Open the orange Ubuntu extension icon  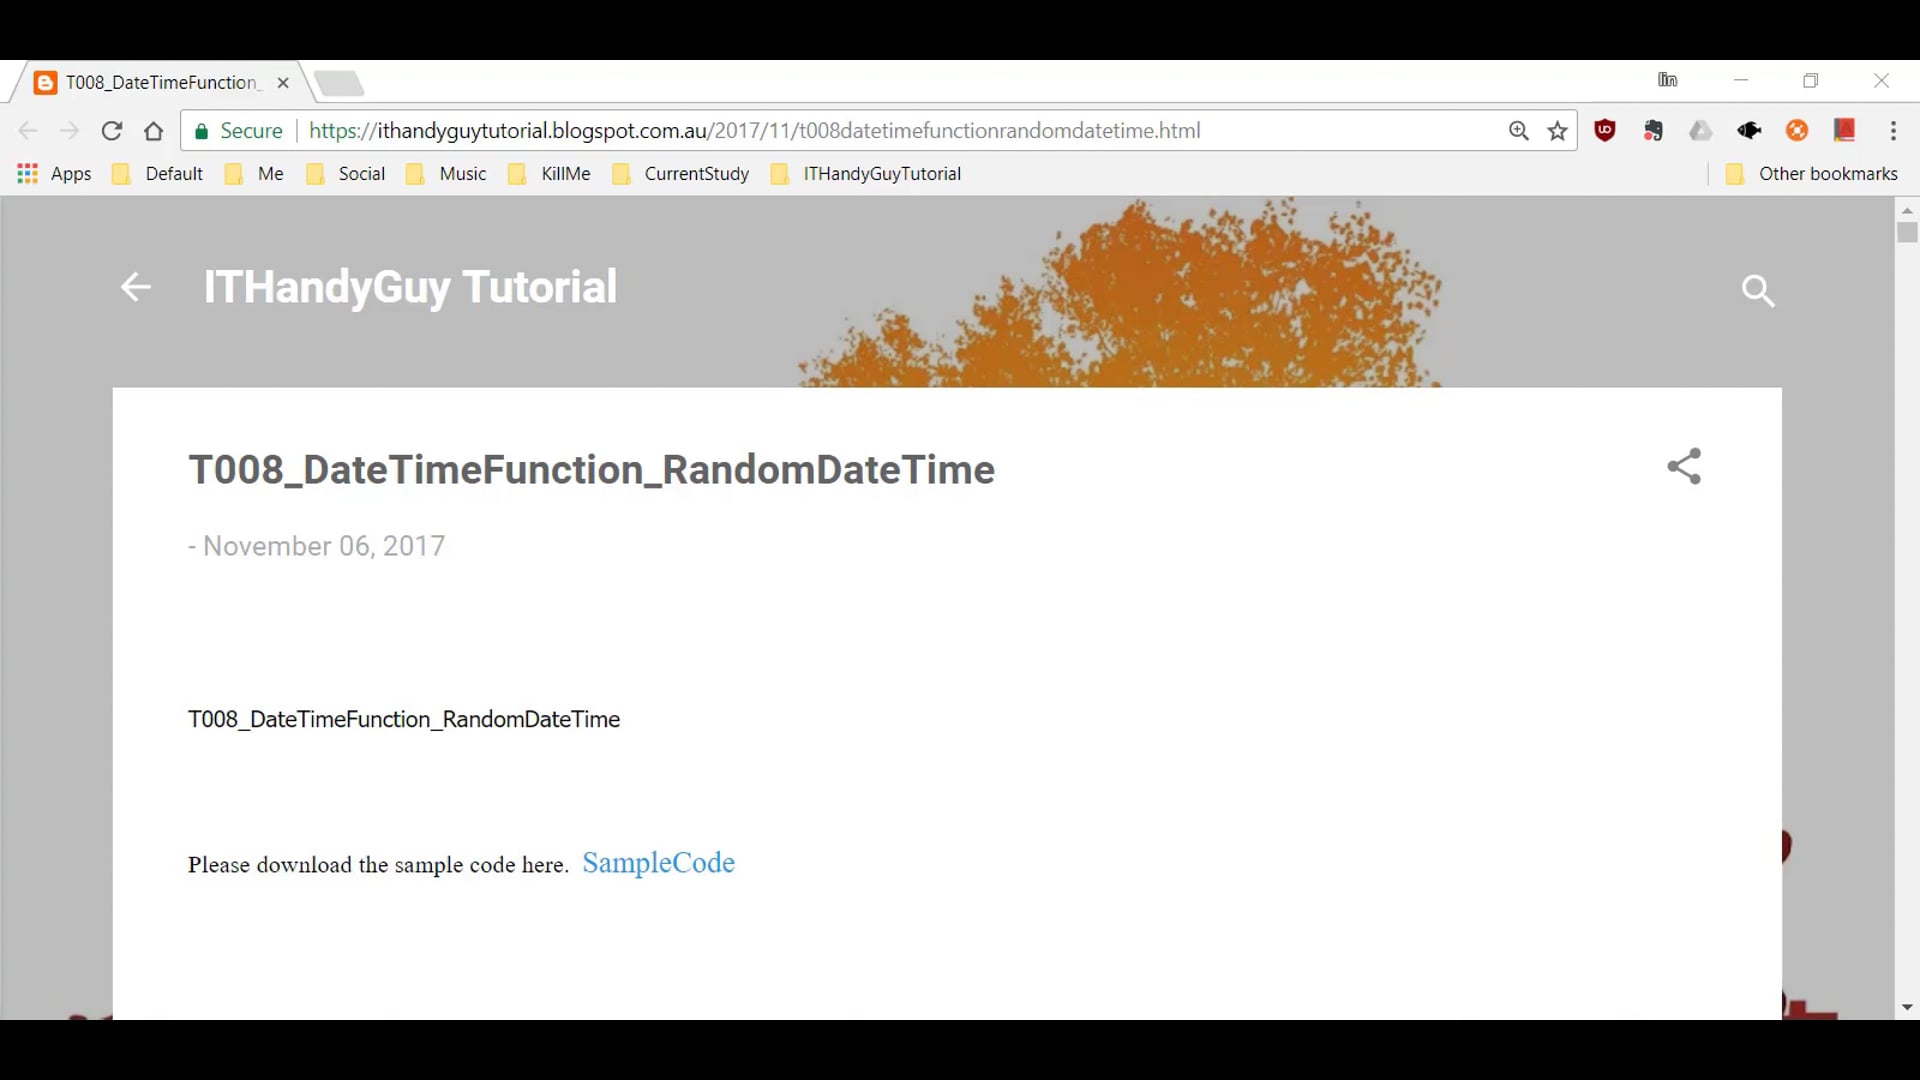[x=1797, y=130]
